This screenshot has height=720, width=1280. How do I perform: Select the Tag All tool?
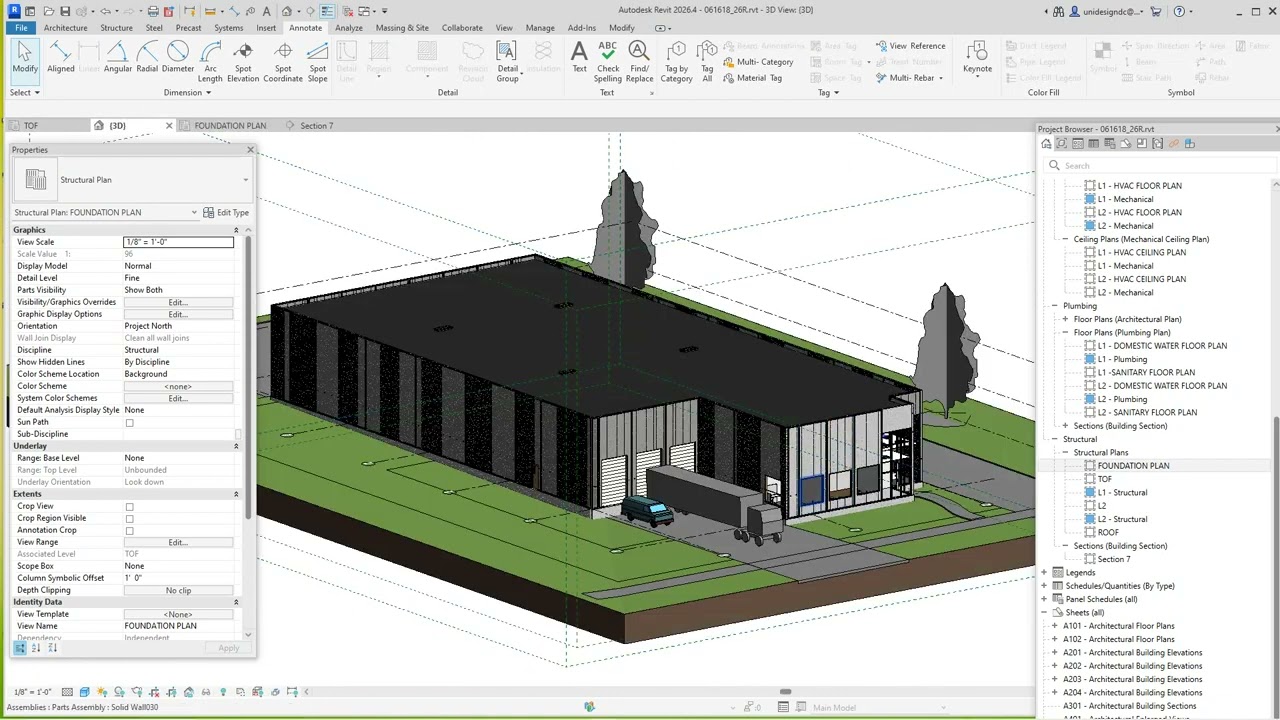tap(707, 62)
